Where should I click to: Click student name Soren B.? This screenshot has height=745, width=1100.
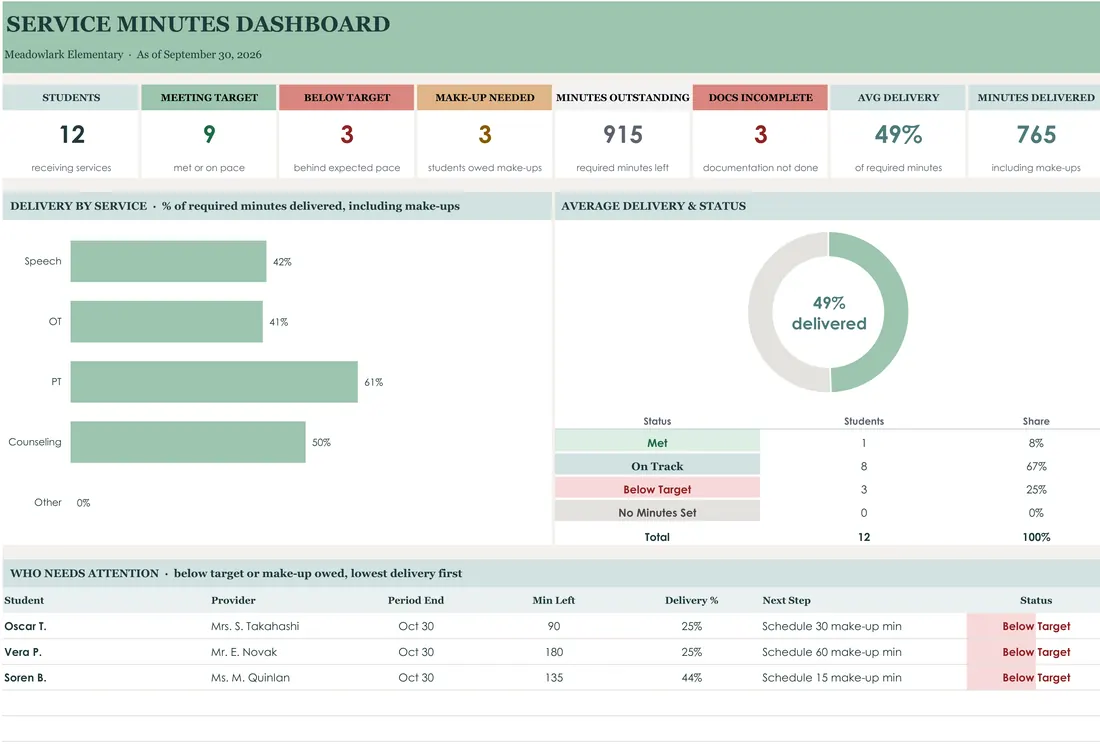tap(25, 678)
